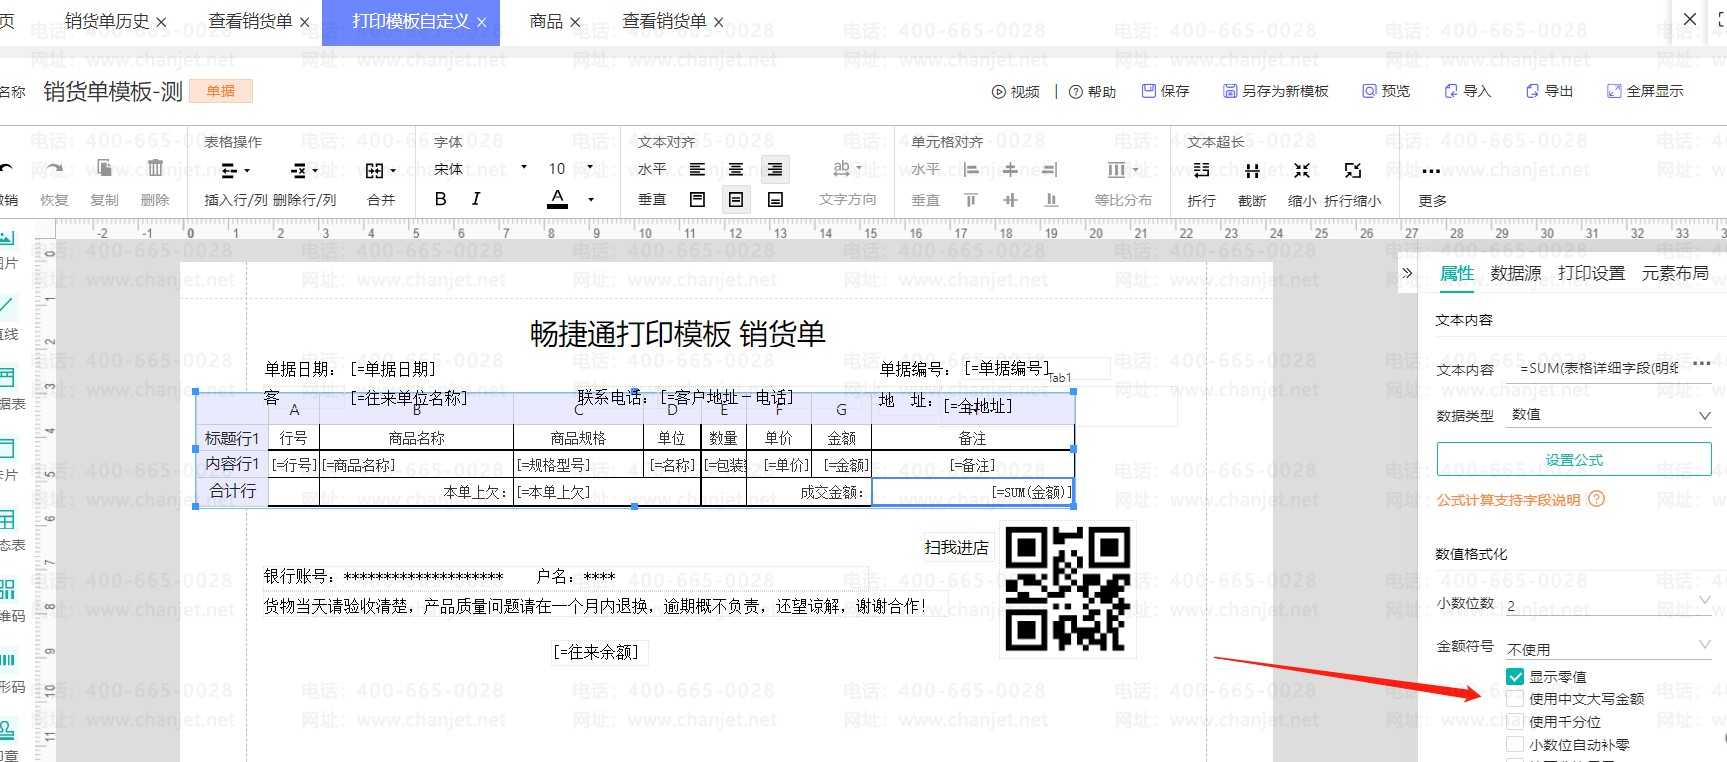The height and width of the screenshot is (762, 1727).
Task: Click the copy (复制) icon
Action: [105, 169]
